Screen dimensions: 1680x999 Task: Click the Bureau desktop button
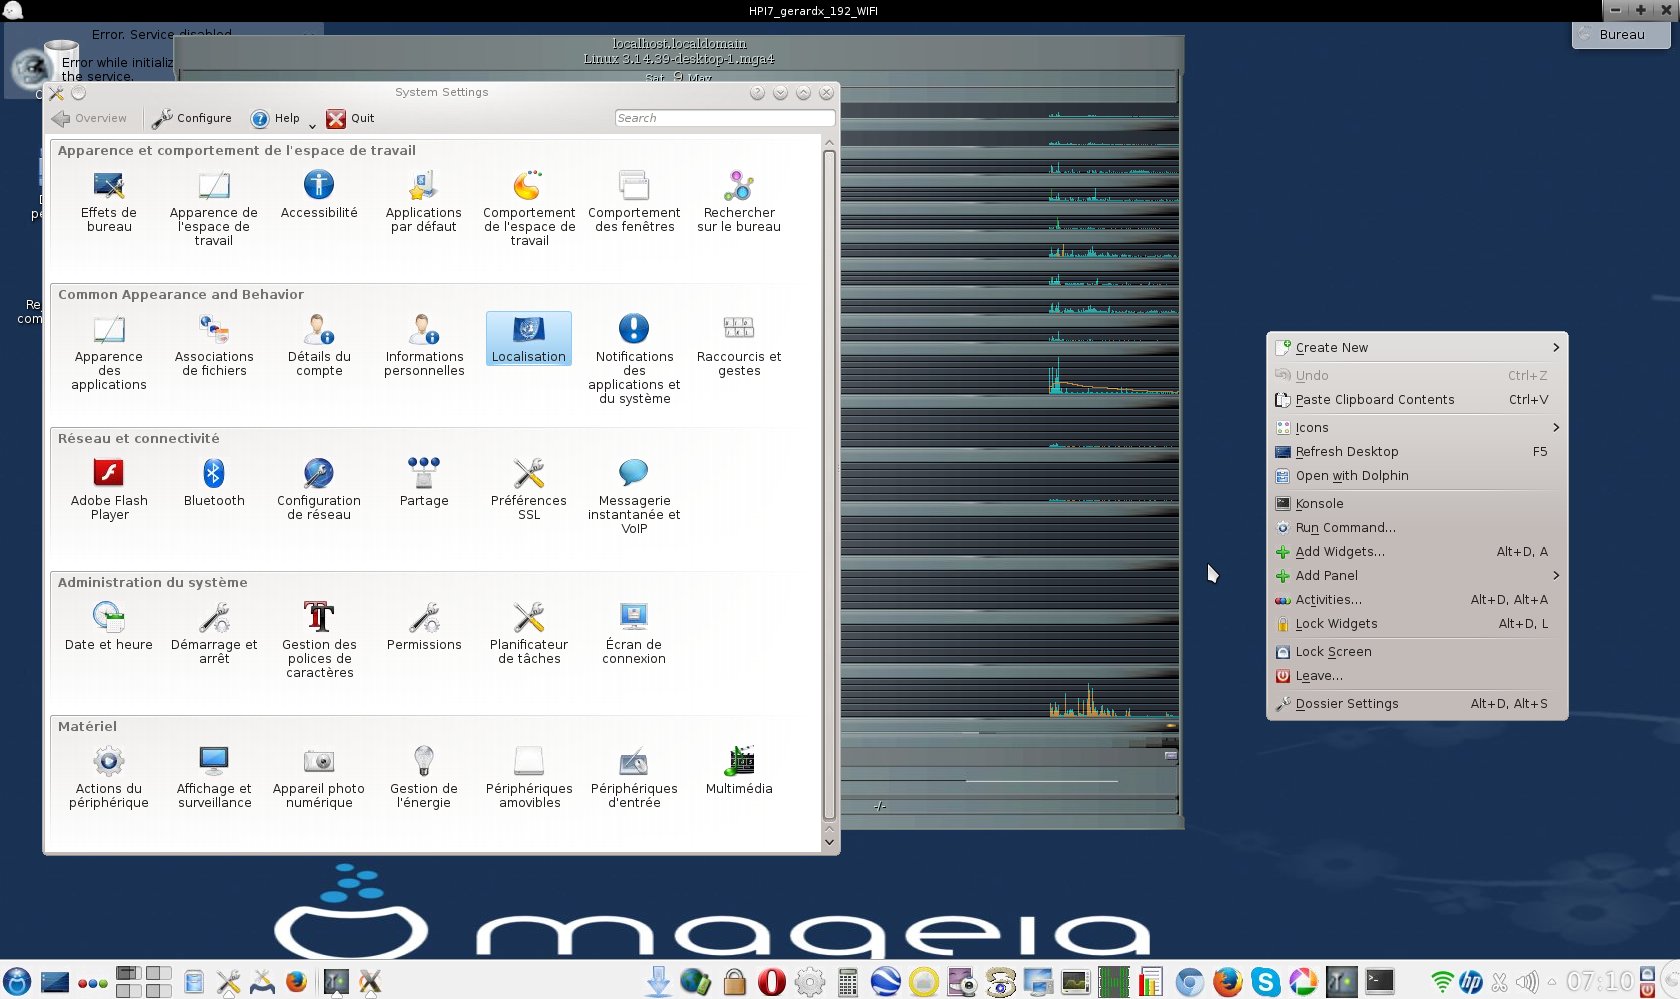pyautogui.click(x=1621, y=34)
